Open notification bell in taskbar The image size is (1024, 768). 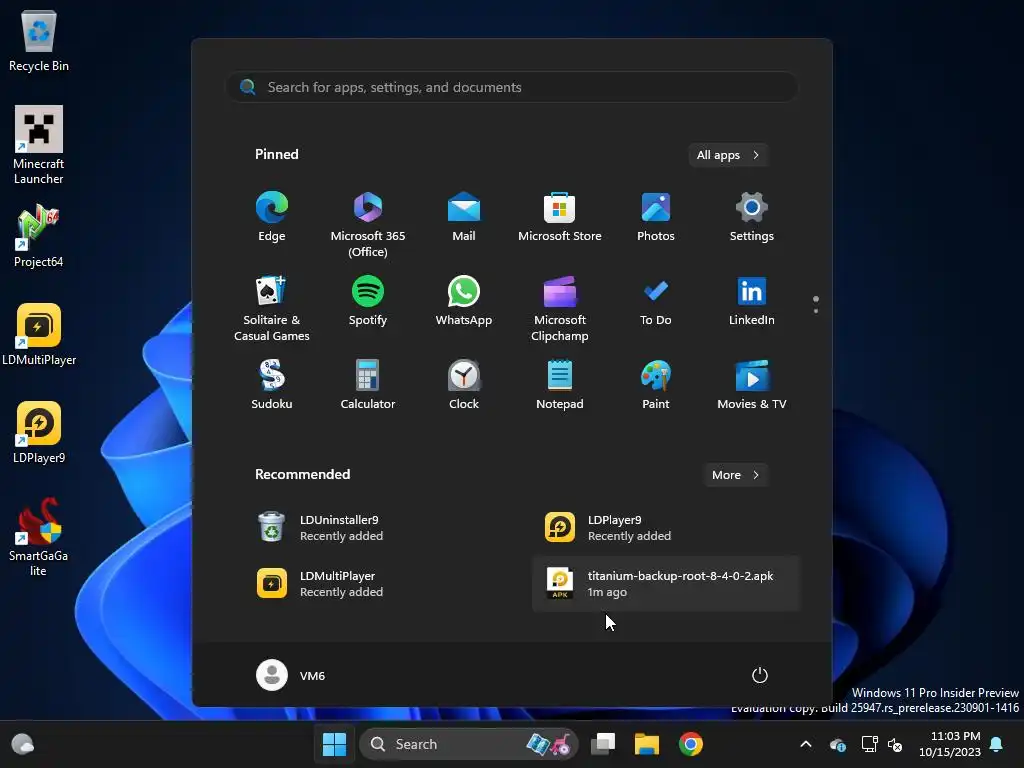996,744
